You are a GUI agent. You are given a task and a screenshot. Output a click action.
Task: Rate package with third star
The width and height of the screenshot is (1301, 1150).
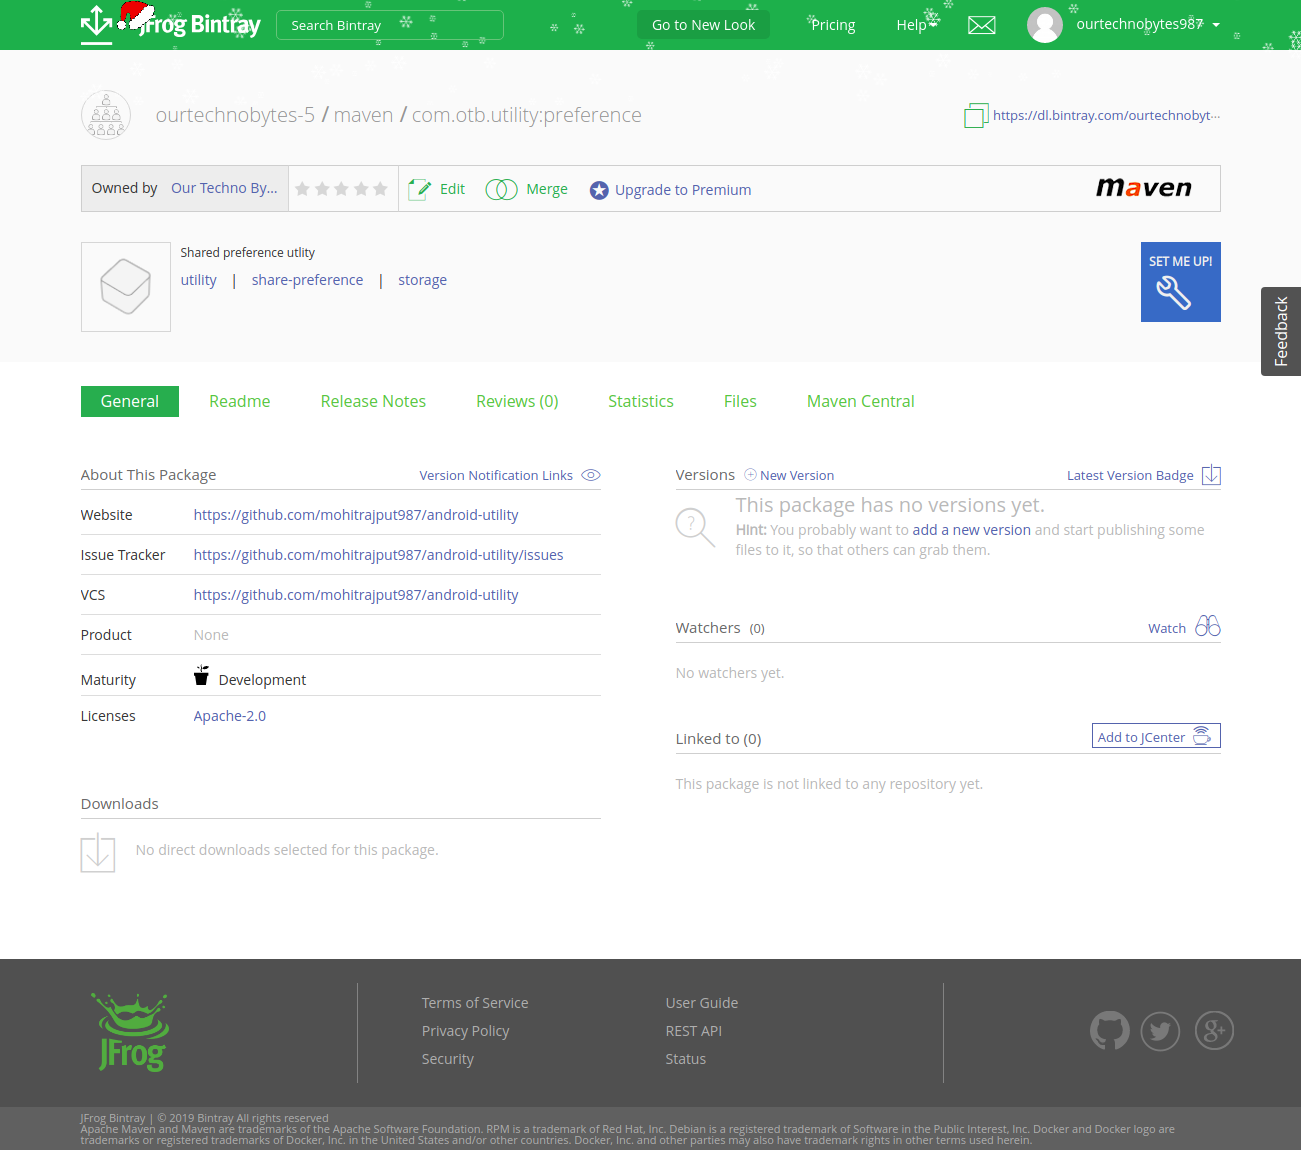[341, 189]
